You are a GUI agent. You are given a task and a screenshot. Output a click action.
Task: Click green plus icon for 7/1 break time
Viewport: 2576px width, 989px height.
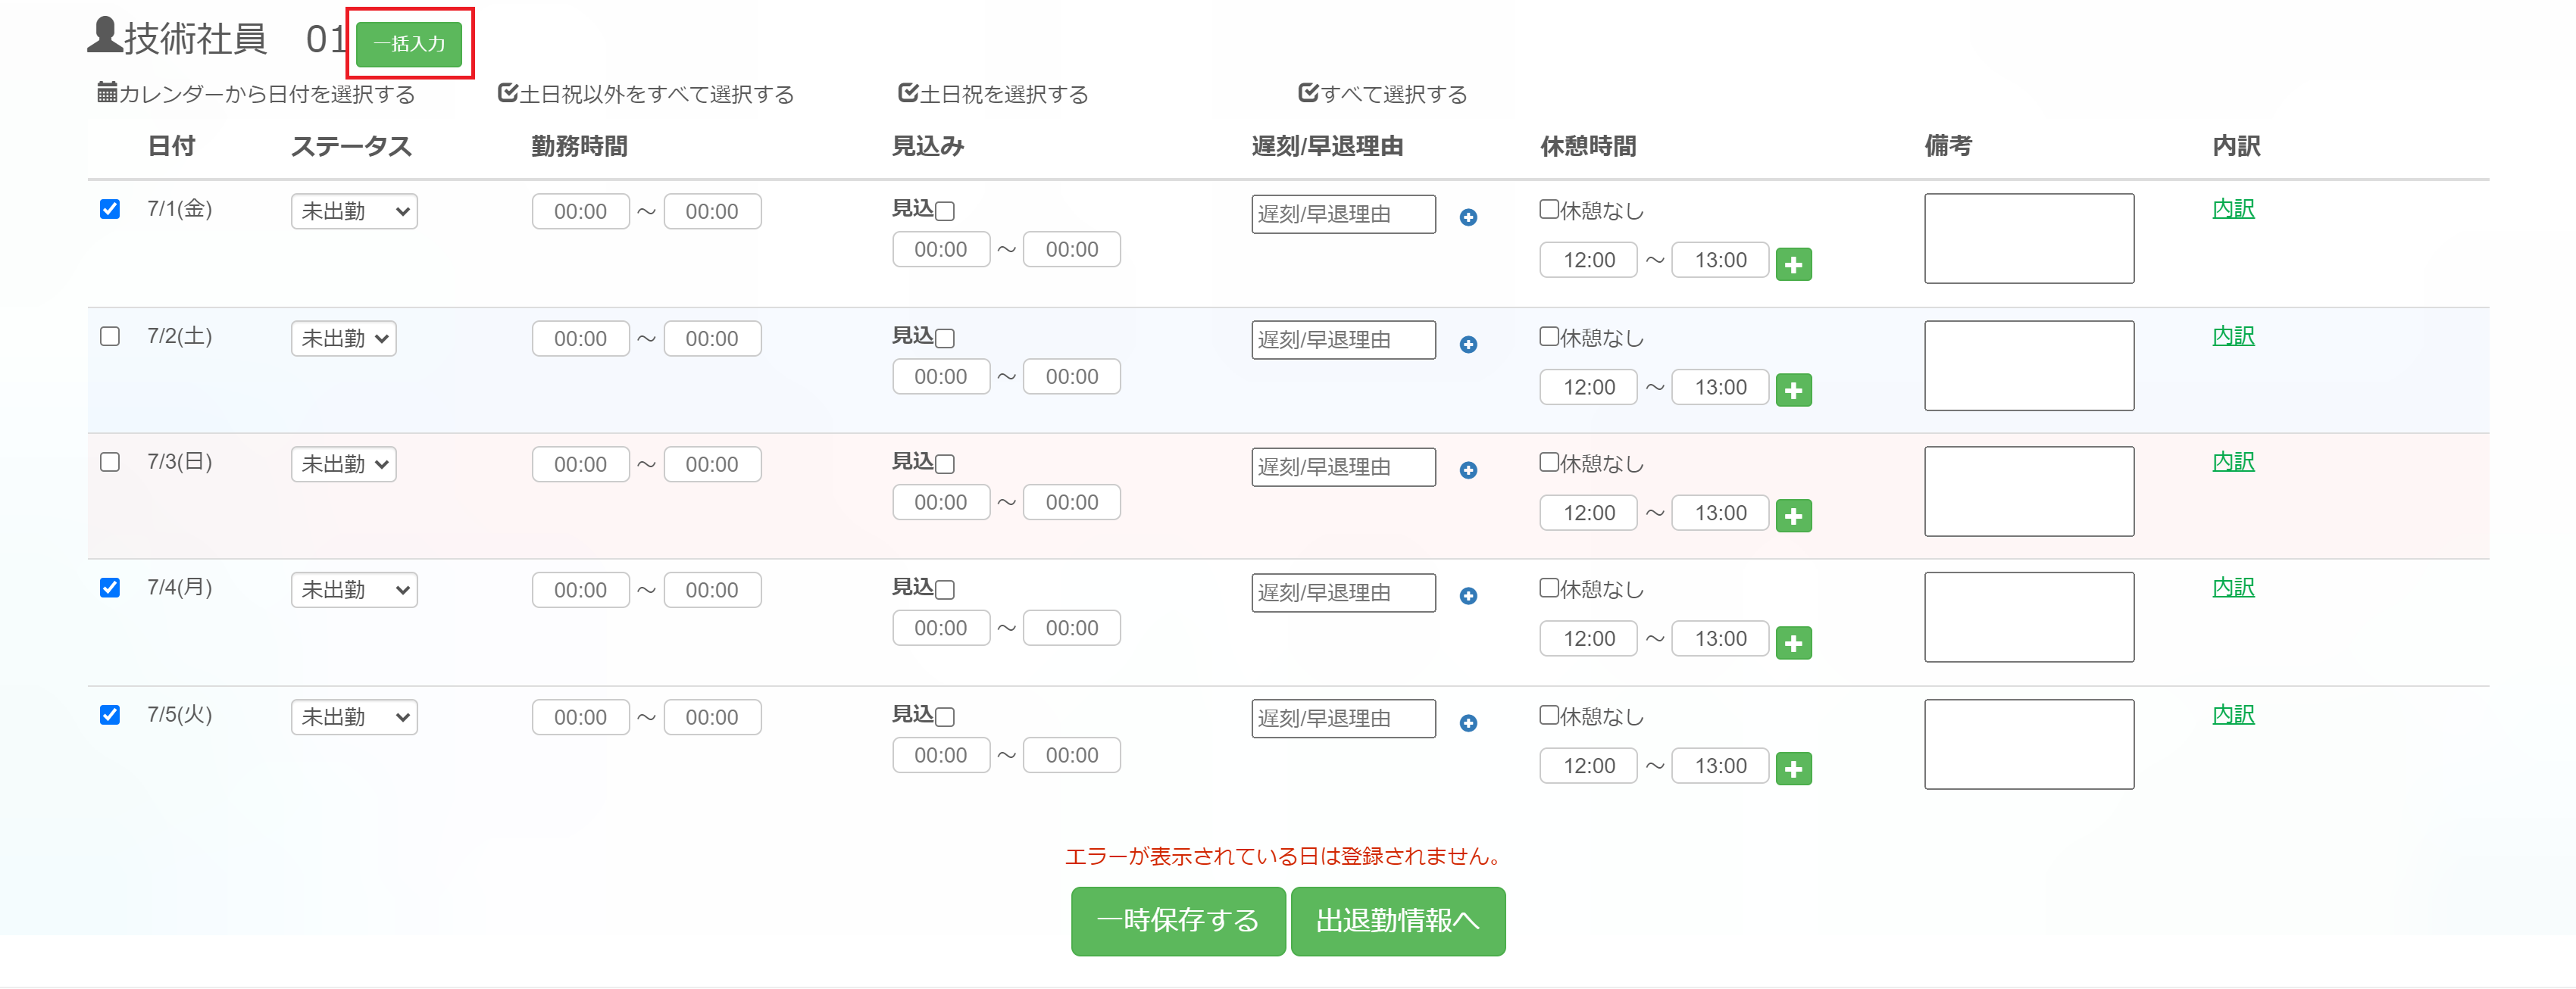coord(1793,265)
